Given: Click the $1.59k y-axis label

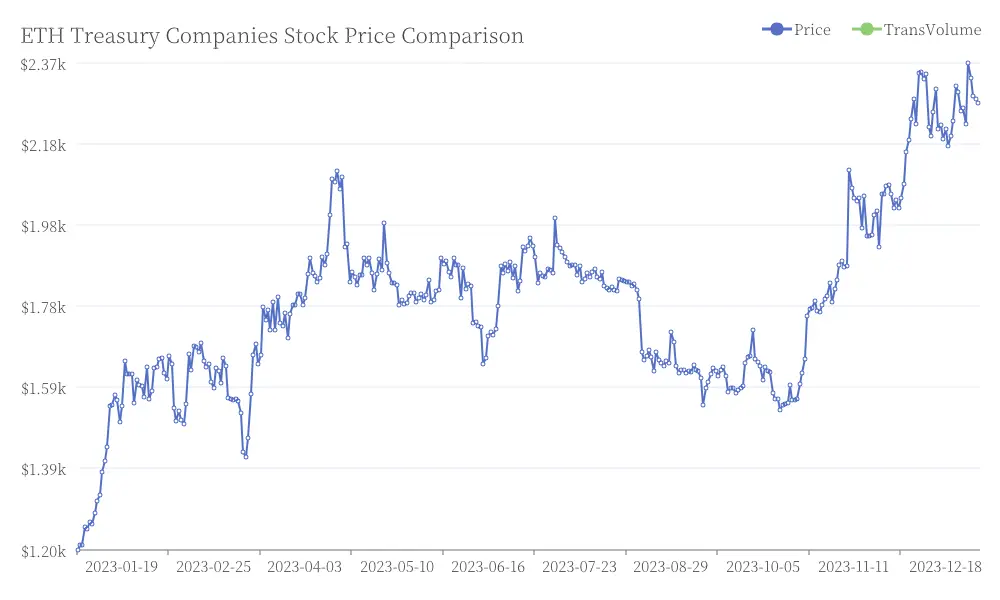Looking at the screenshot, I should point(43,388).
